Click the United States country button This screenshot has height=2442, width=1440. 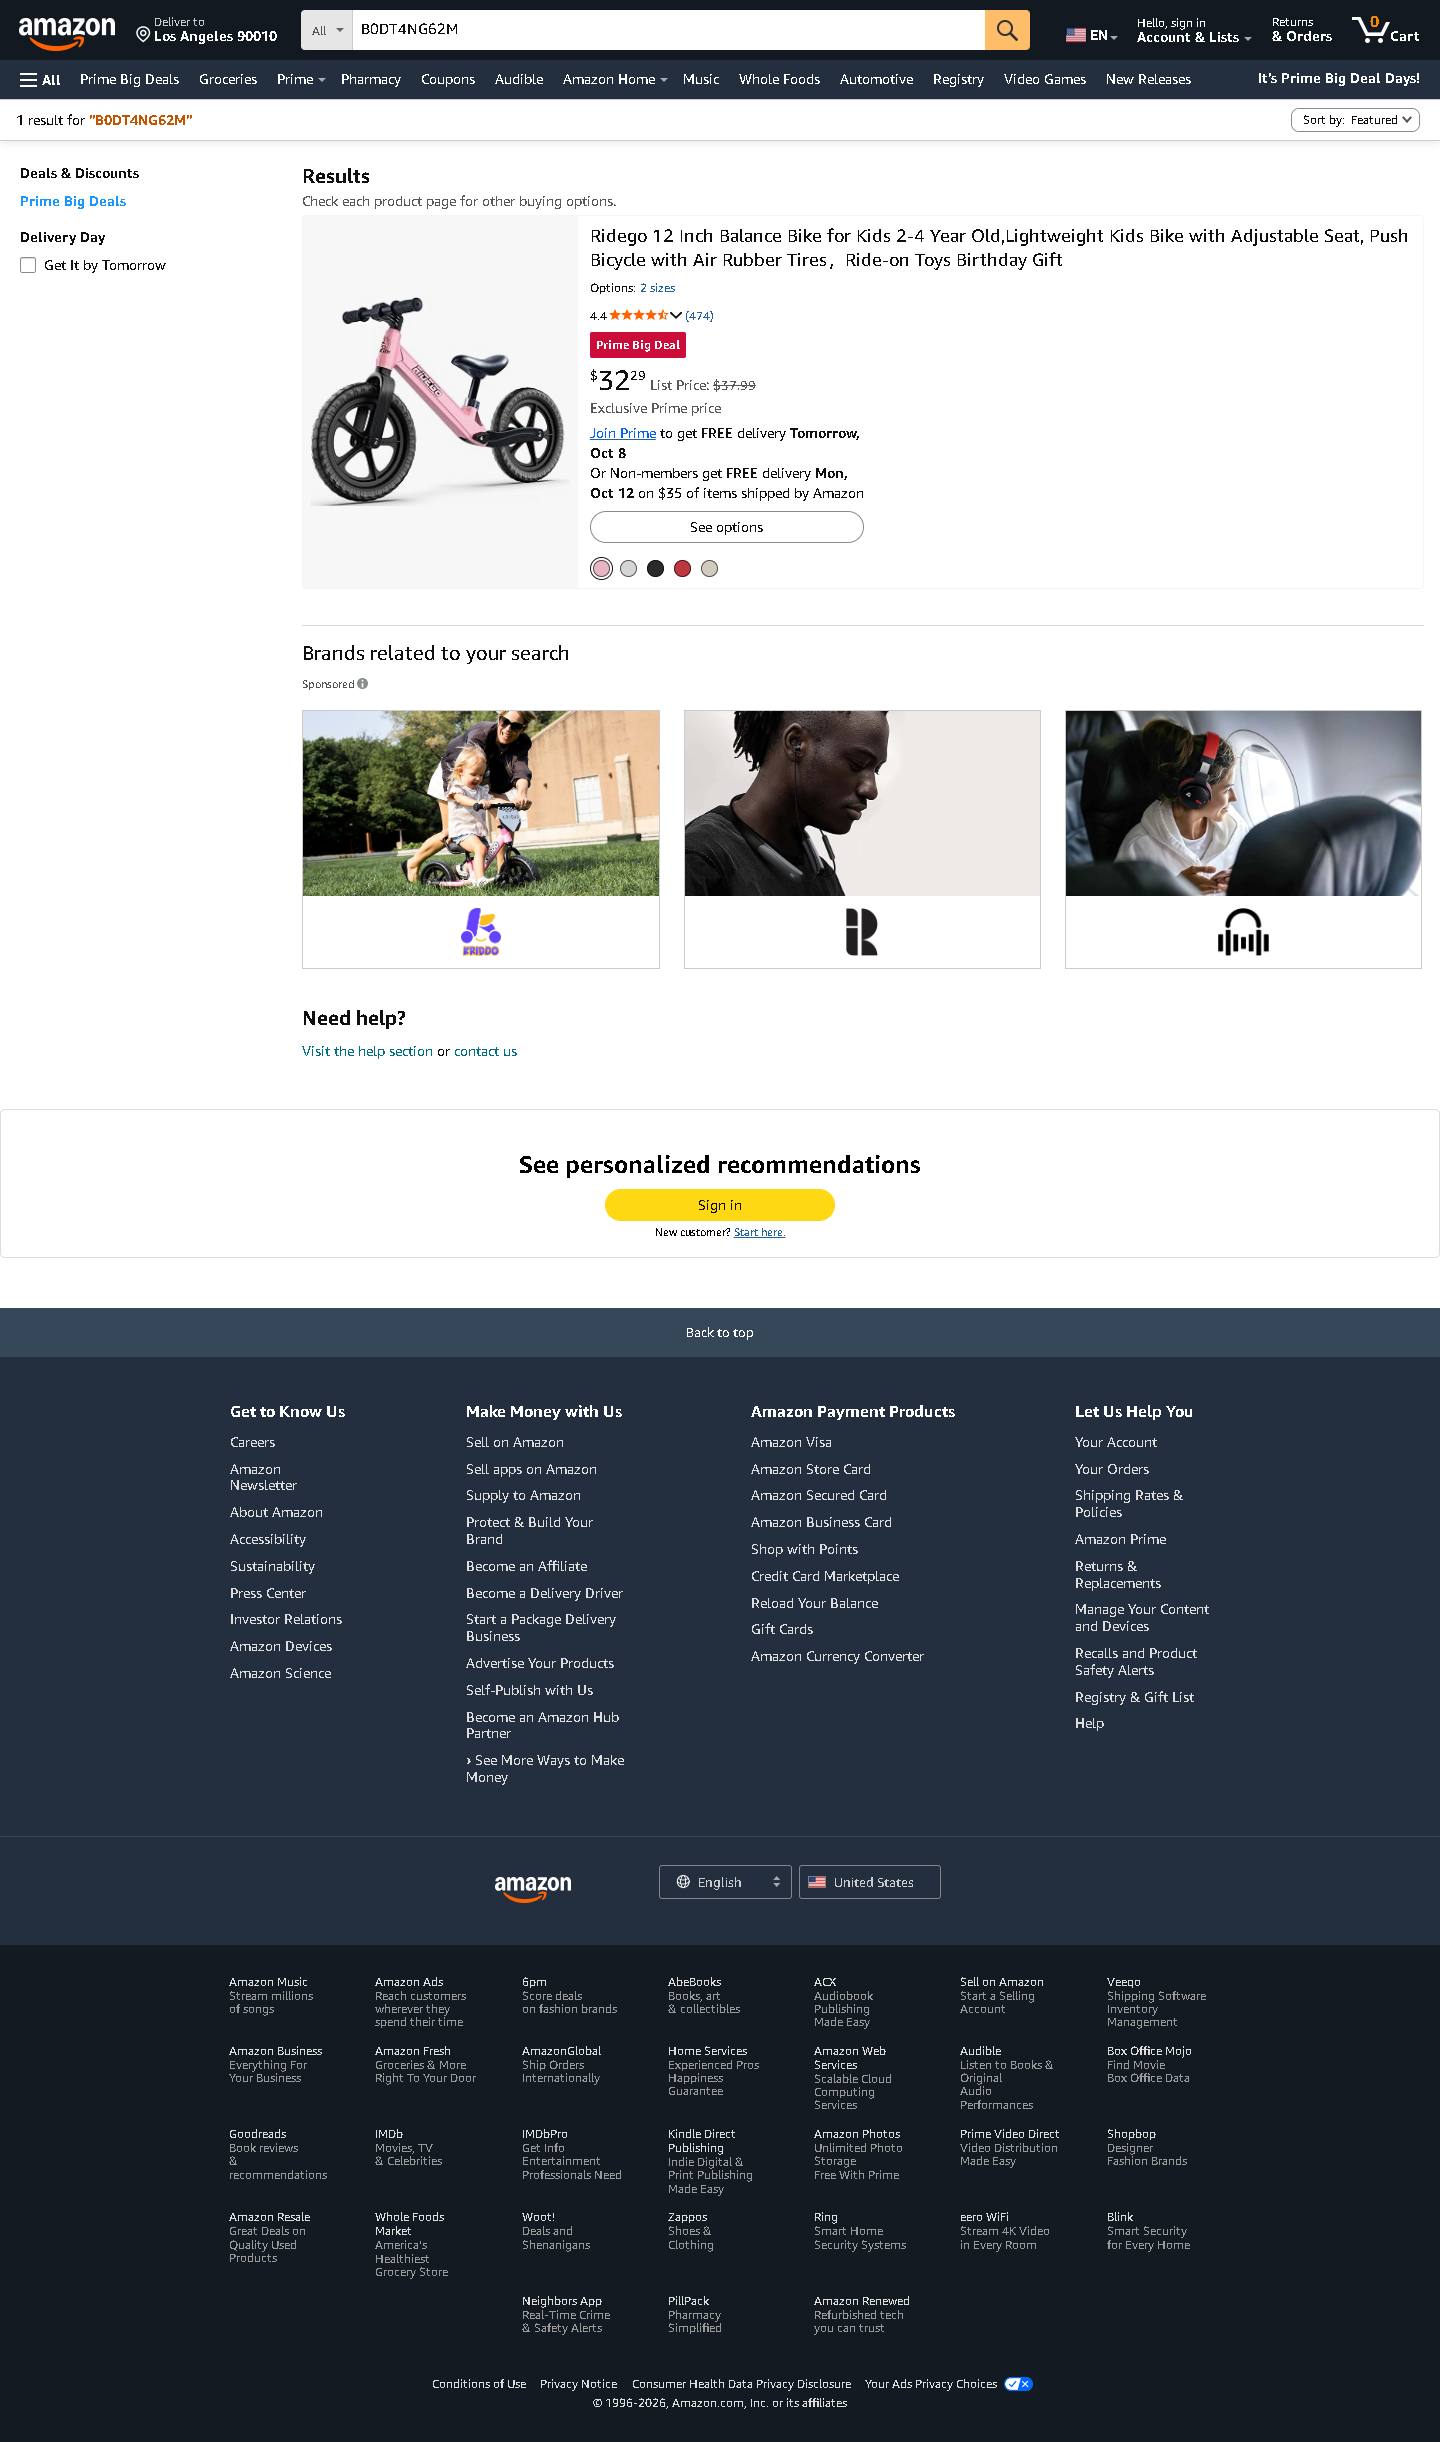click(x=870, y=1882)
